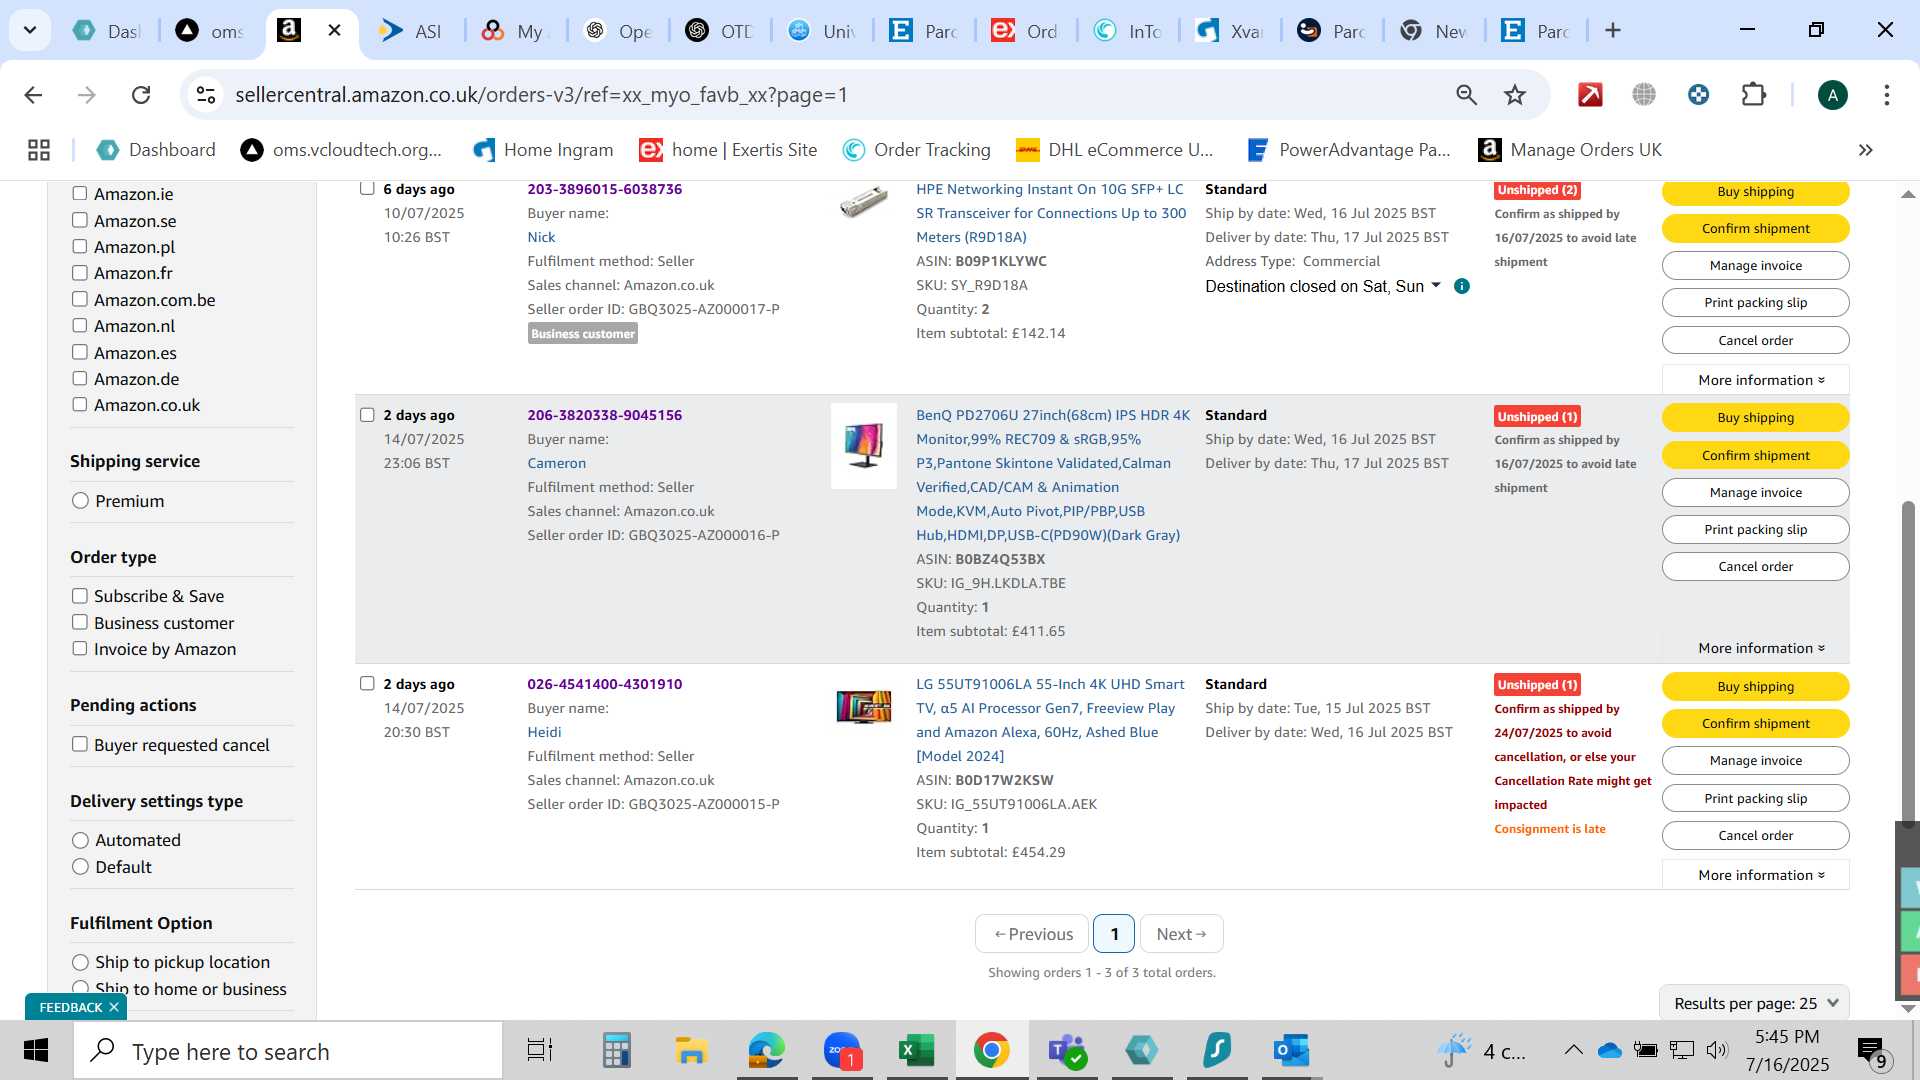Viewport: 1920px width, 1080px height.
Task: Open BenQ monitor product thumbnail
Action: tap(864, 446)
